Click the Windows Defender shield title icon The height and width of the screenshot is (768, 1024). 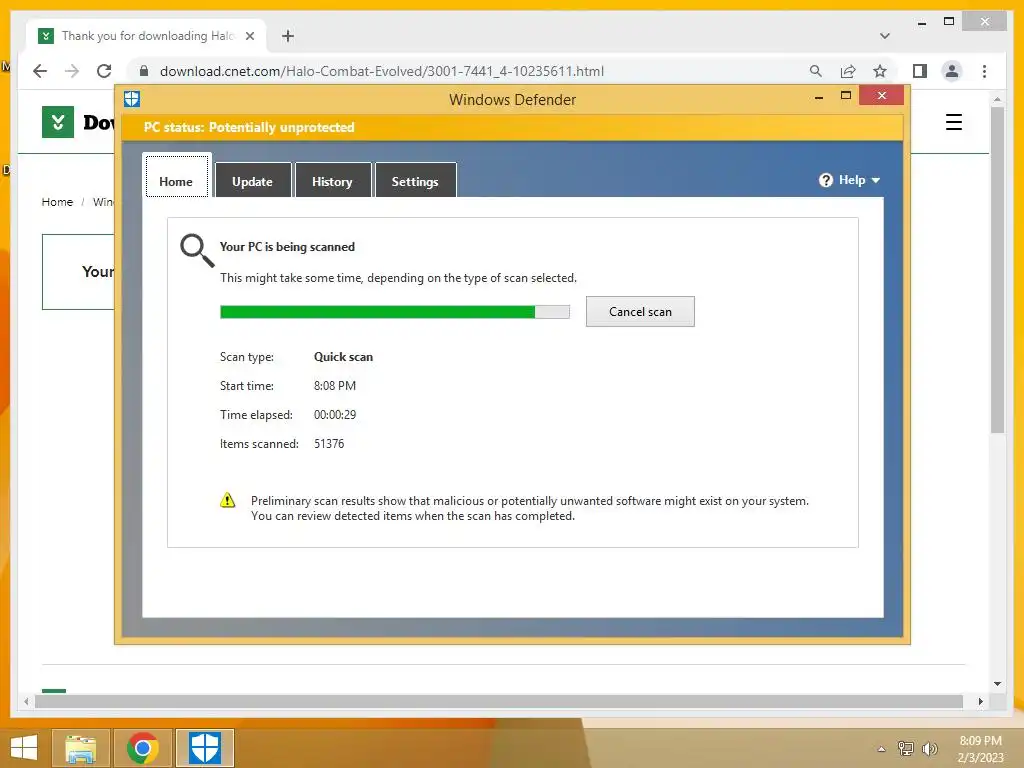pos(132,99)
